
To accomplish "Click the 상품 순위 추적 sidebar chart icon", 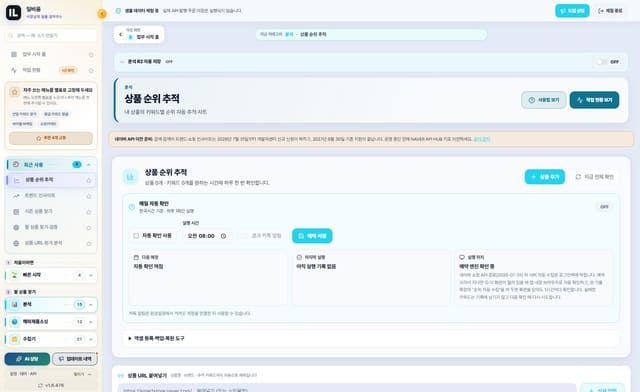I will point(16,180).
